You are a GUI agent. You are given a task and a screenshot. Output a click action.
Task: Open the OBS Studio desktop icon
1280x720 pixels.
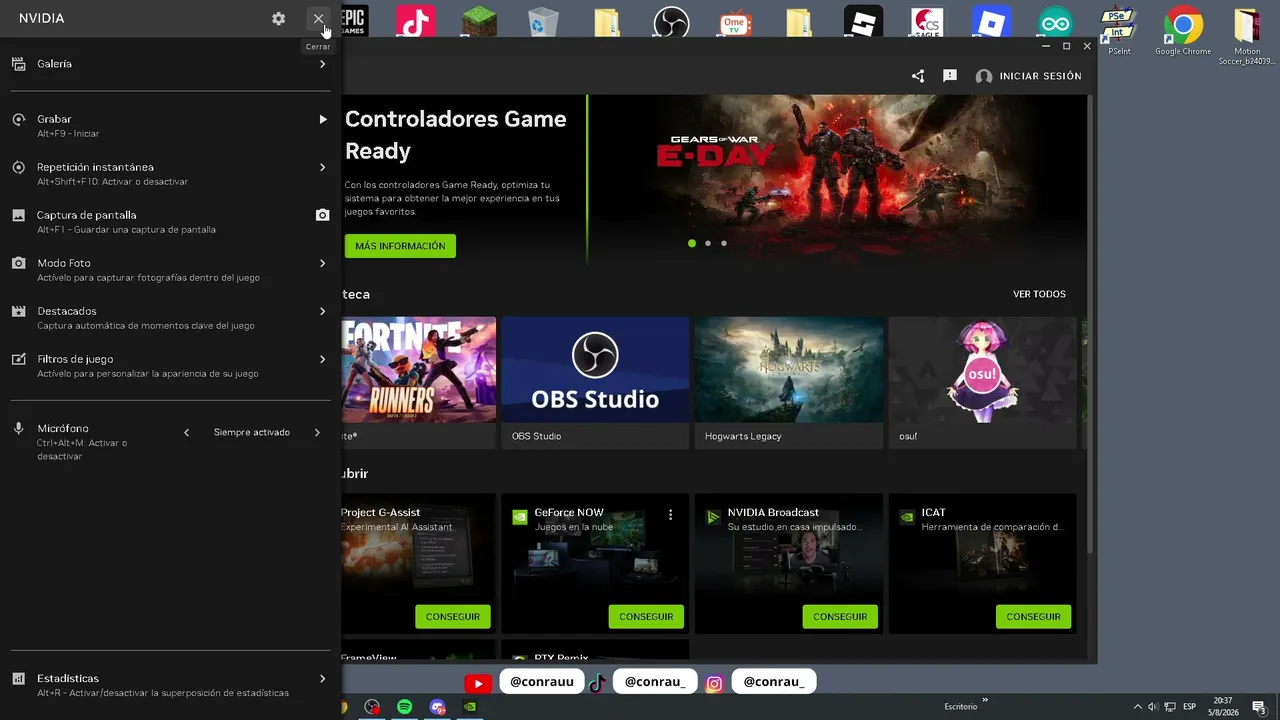click(671, 22)
